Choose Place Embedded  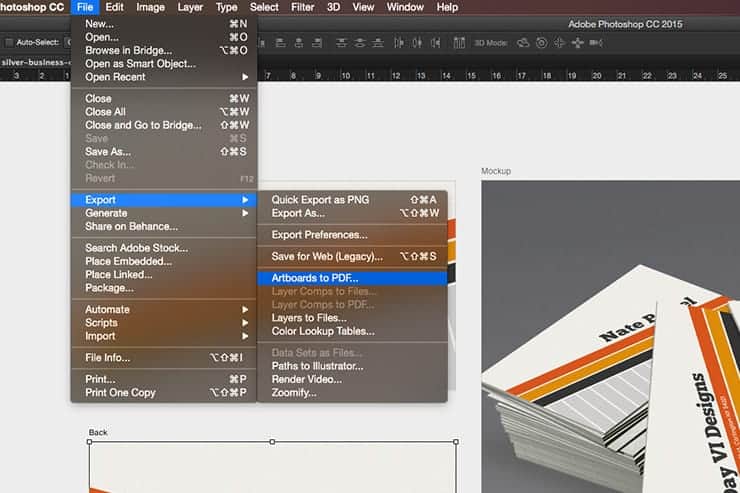point(163,261)
